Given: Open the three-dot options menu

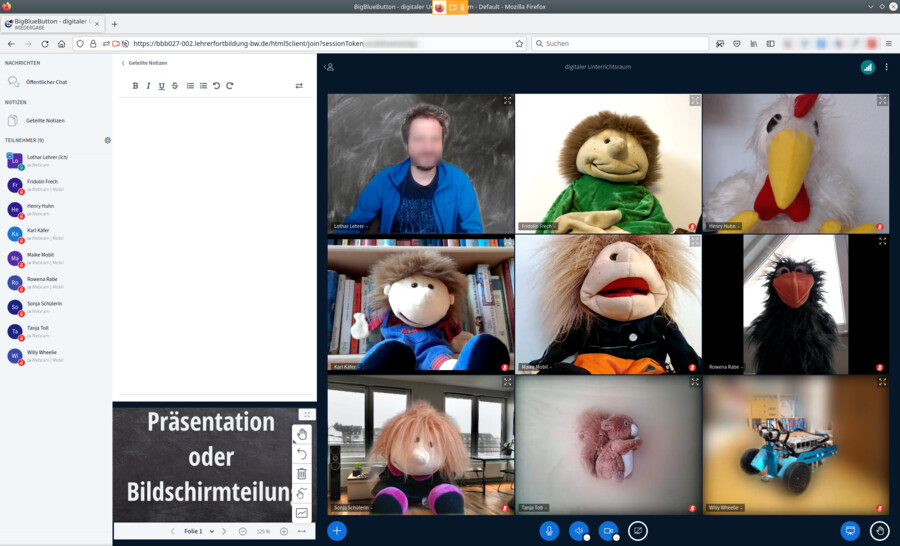Looking at the screenshot, I should pyautogui.click(x=886, y=67).
